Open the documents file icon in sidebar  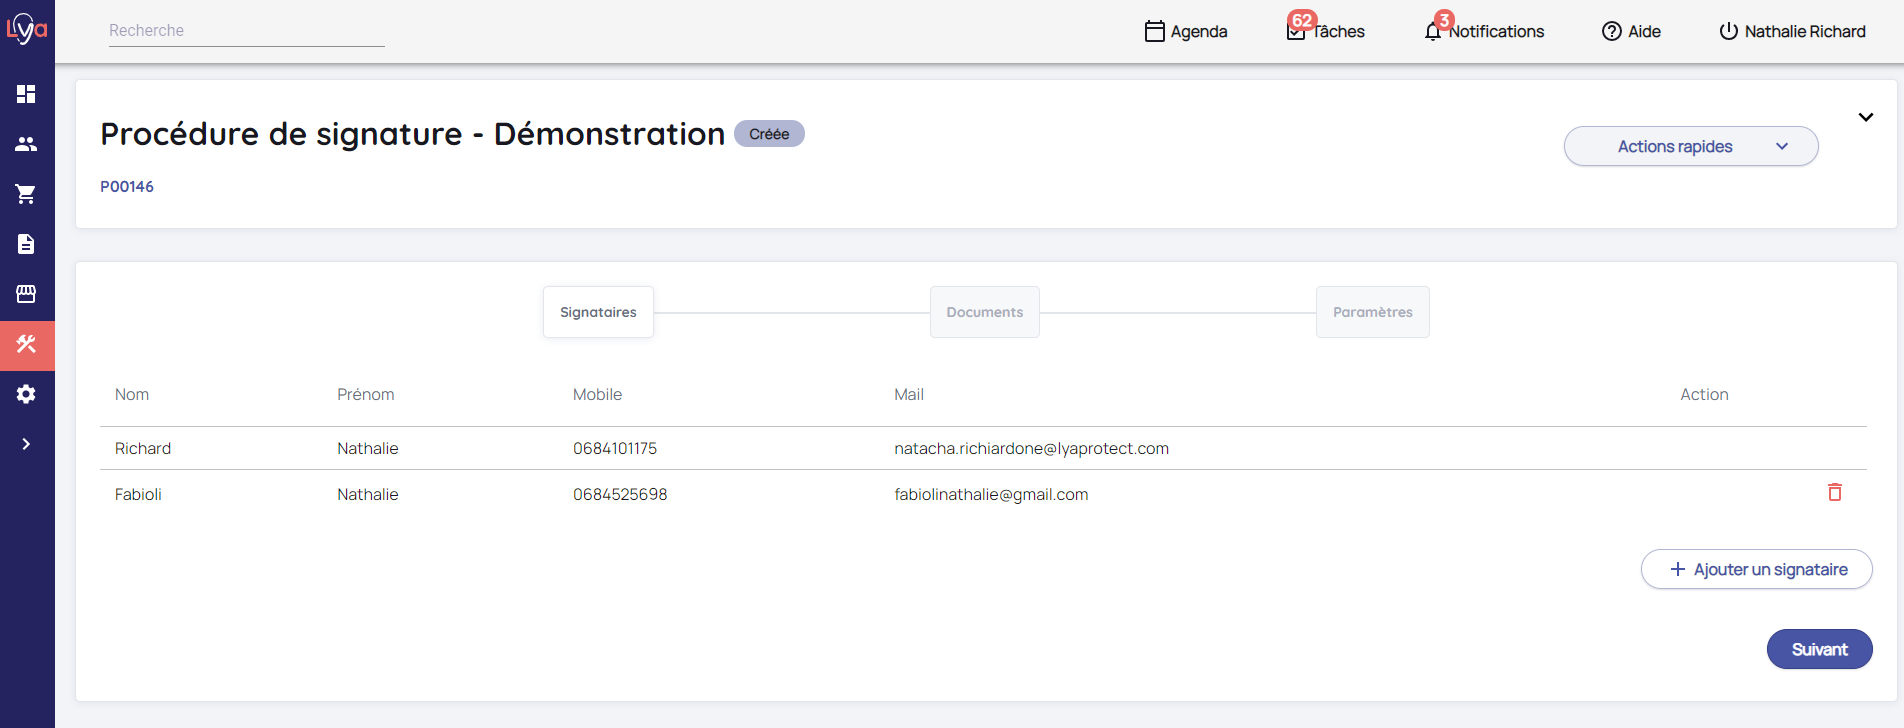[x=26, y=244]
